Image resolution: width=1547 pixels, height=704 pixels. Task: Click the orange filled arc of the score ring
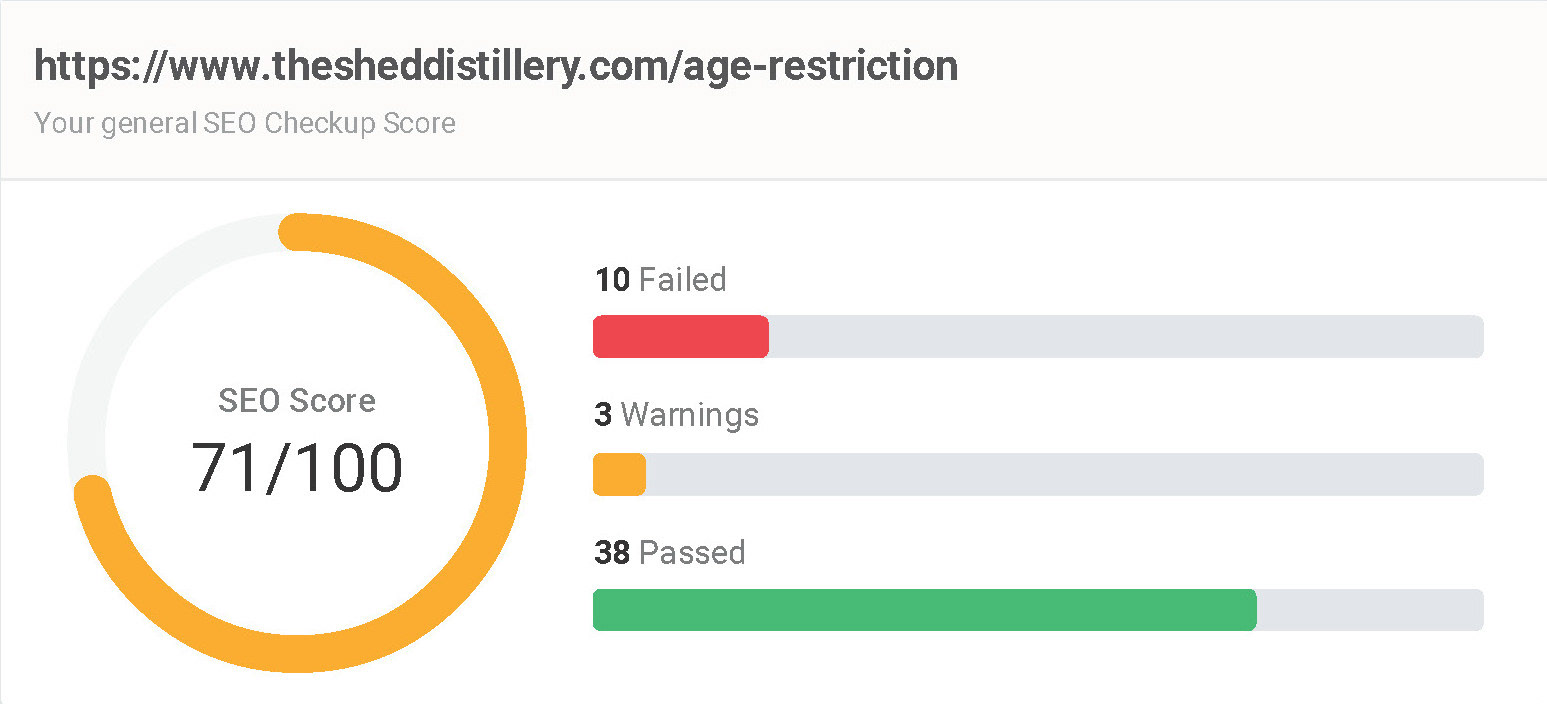coord(507,442)
